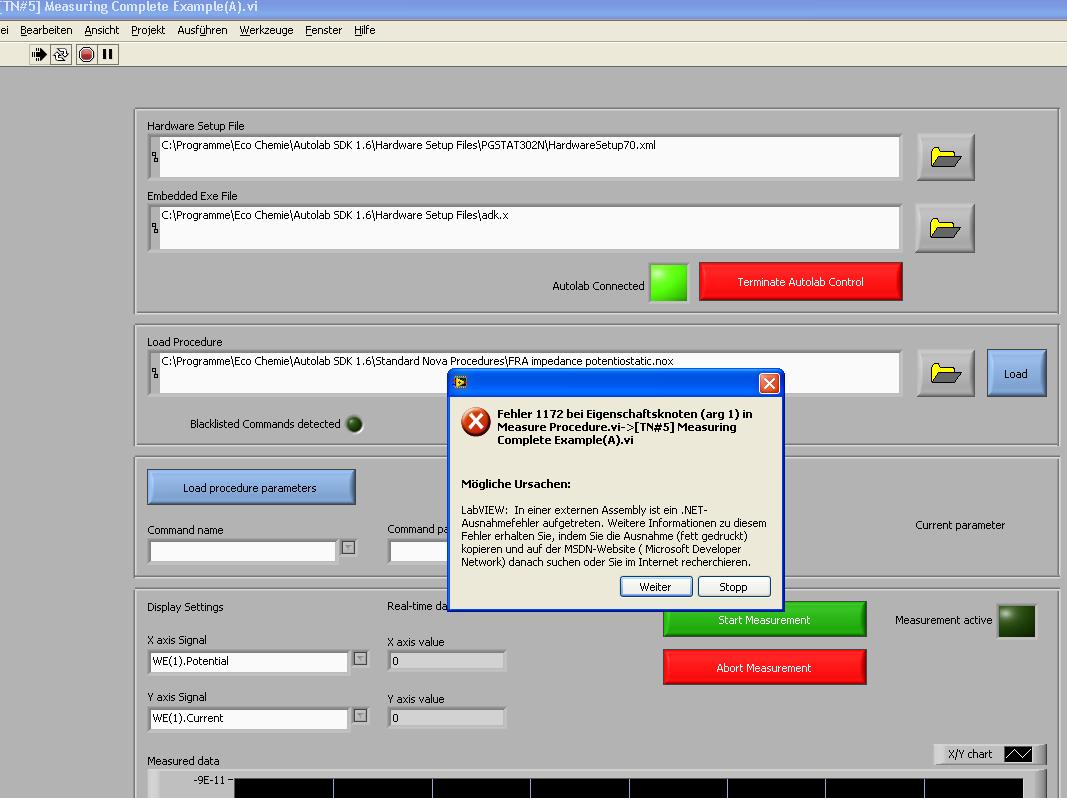Viewport: 1067px width, 798px height.
Task: Open folder browser for Load Procedure path
Action: pos(946,373)
